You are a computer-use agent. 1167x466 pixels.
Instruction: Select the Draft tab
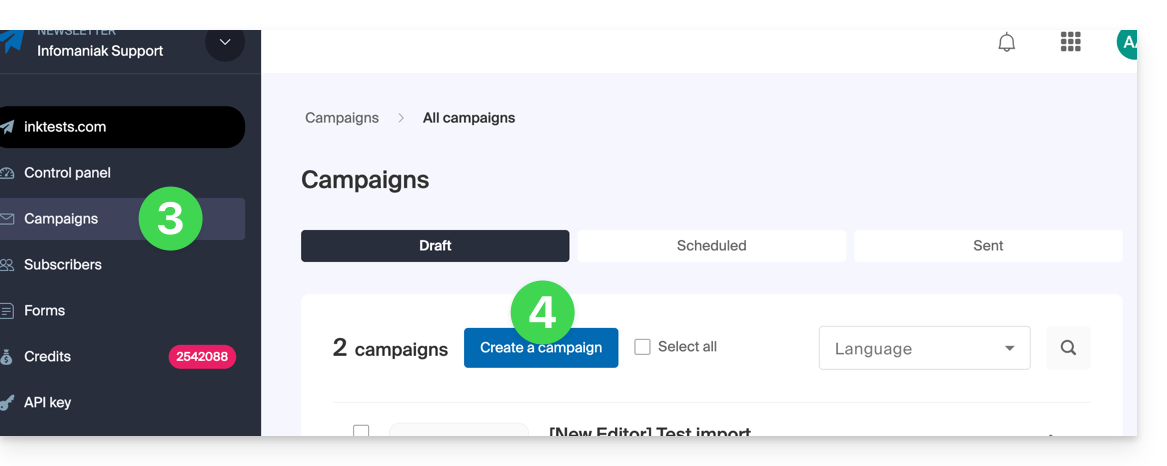click(435, 246)
